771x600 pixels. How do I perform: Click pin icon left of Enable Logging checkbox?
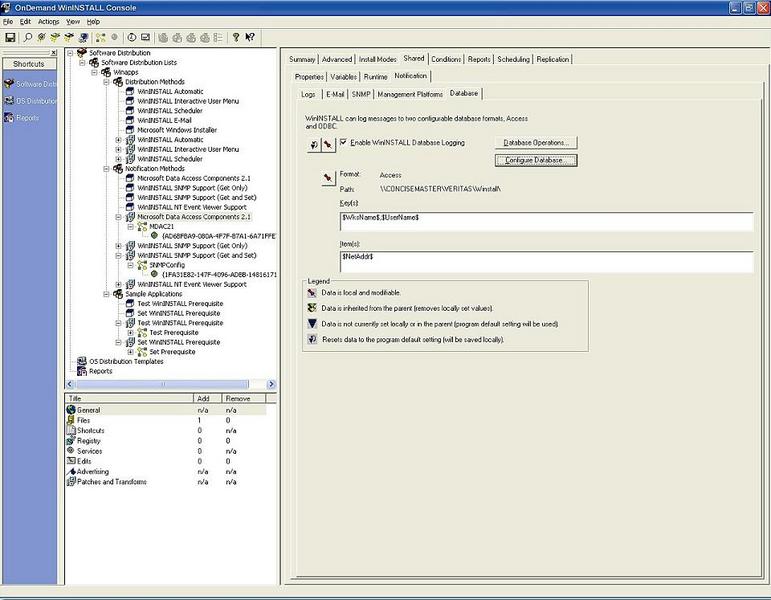[328, 145]
